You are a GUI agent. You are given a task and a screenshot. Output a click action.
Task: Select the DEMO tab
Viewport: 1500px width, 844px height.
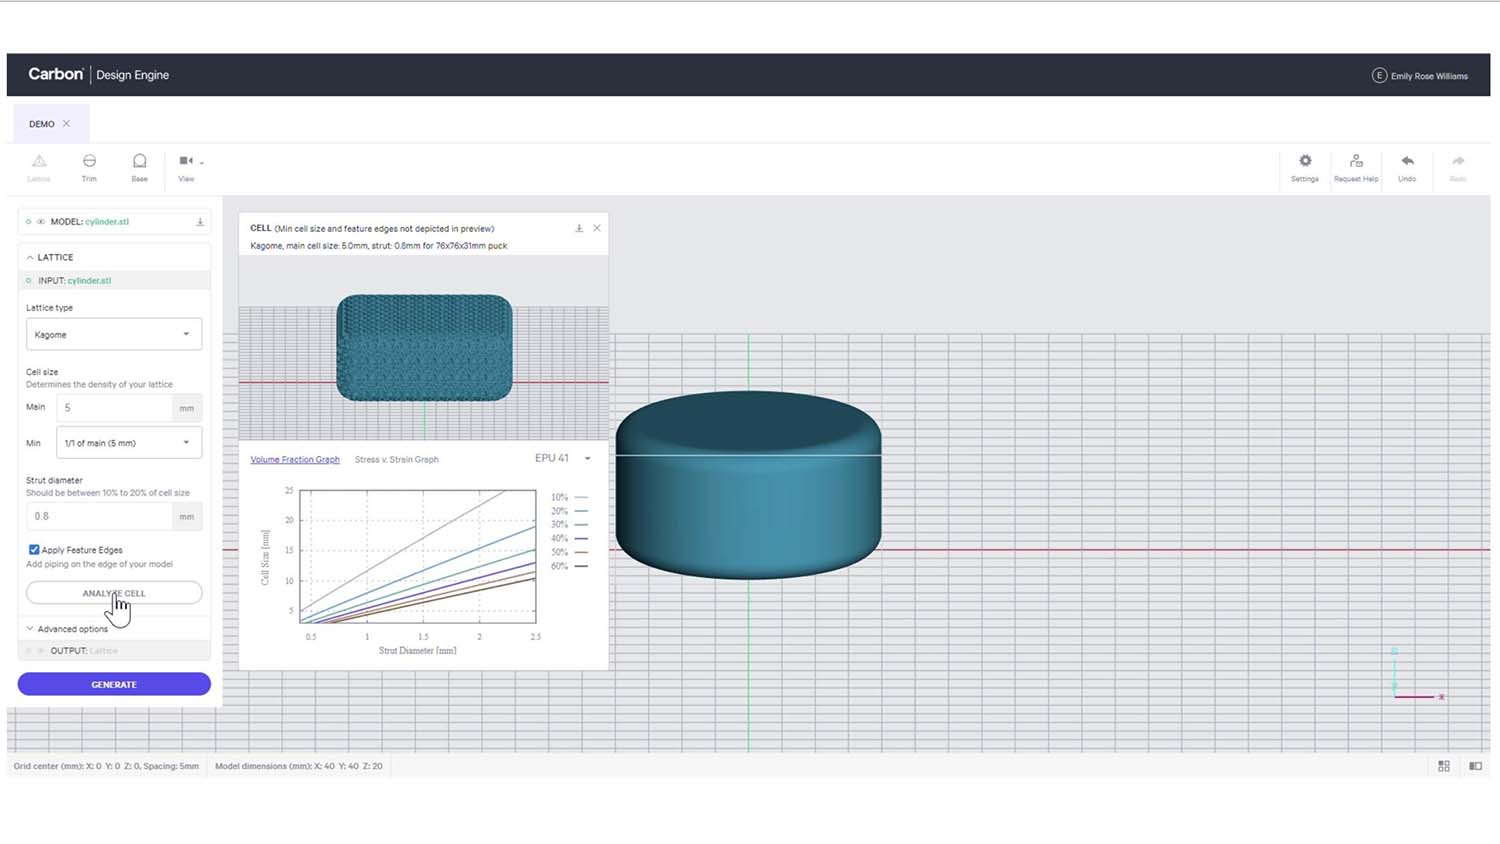click(42, 124)
